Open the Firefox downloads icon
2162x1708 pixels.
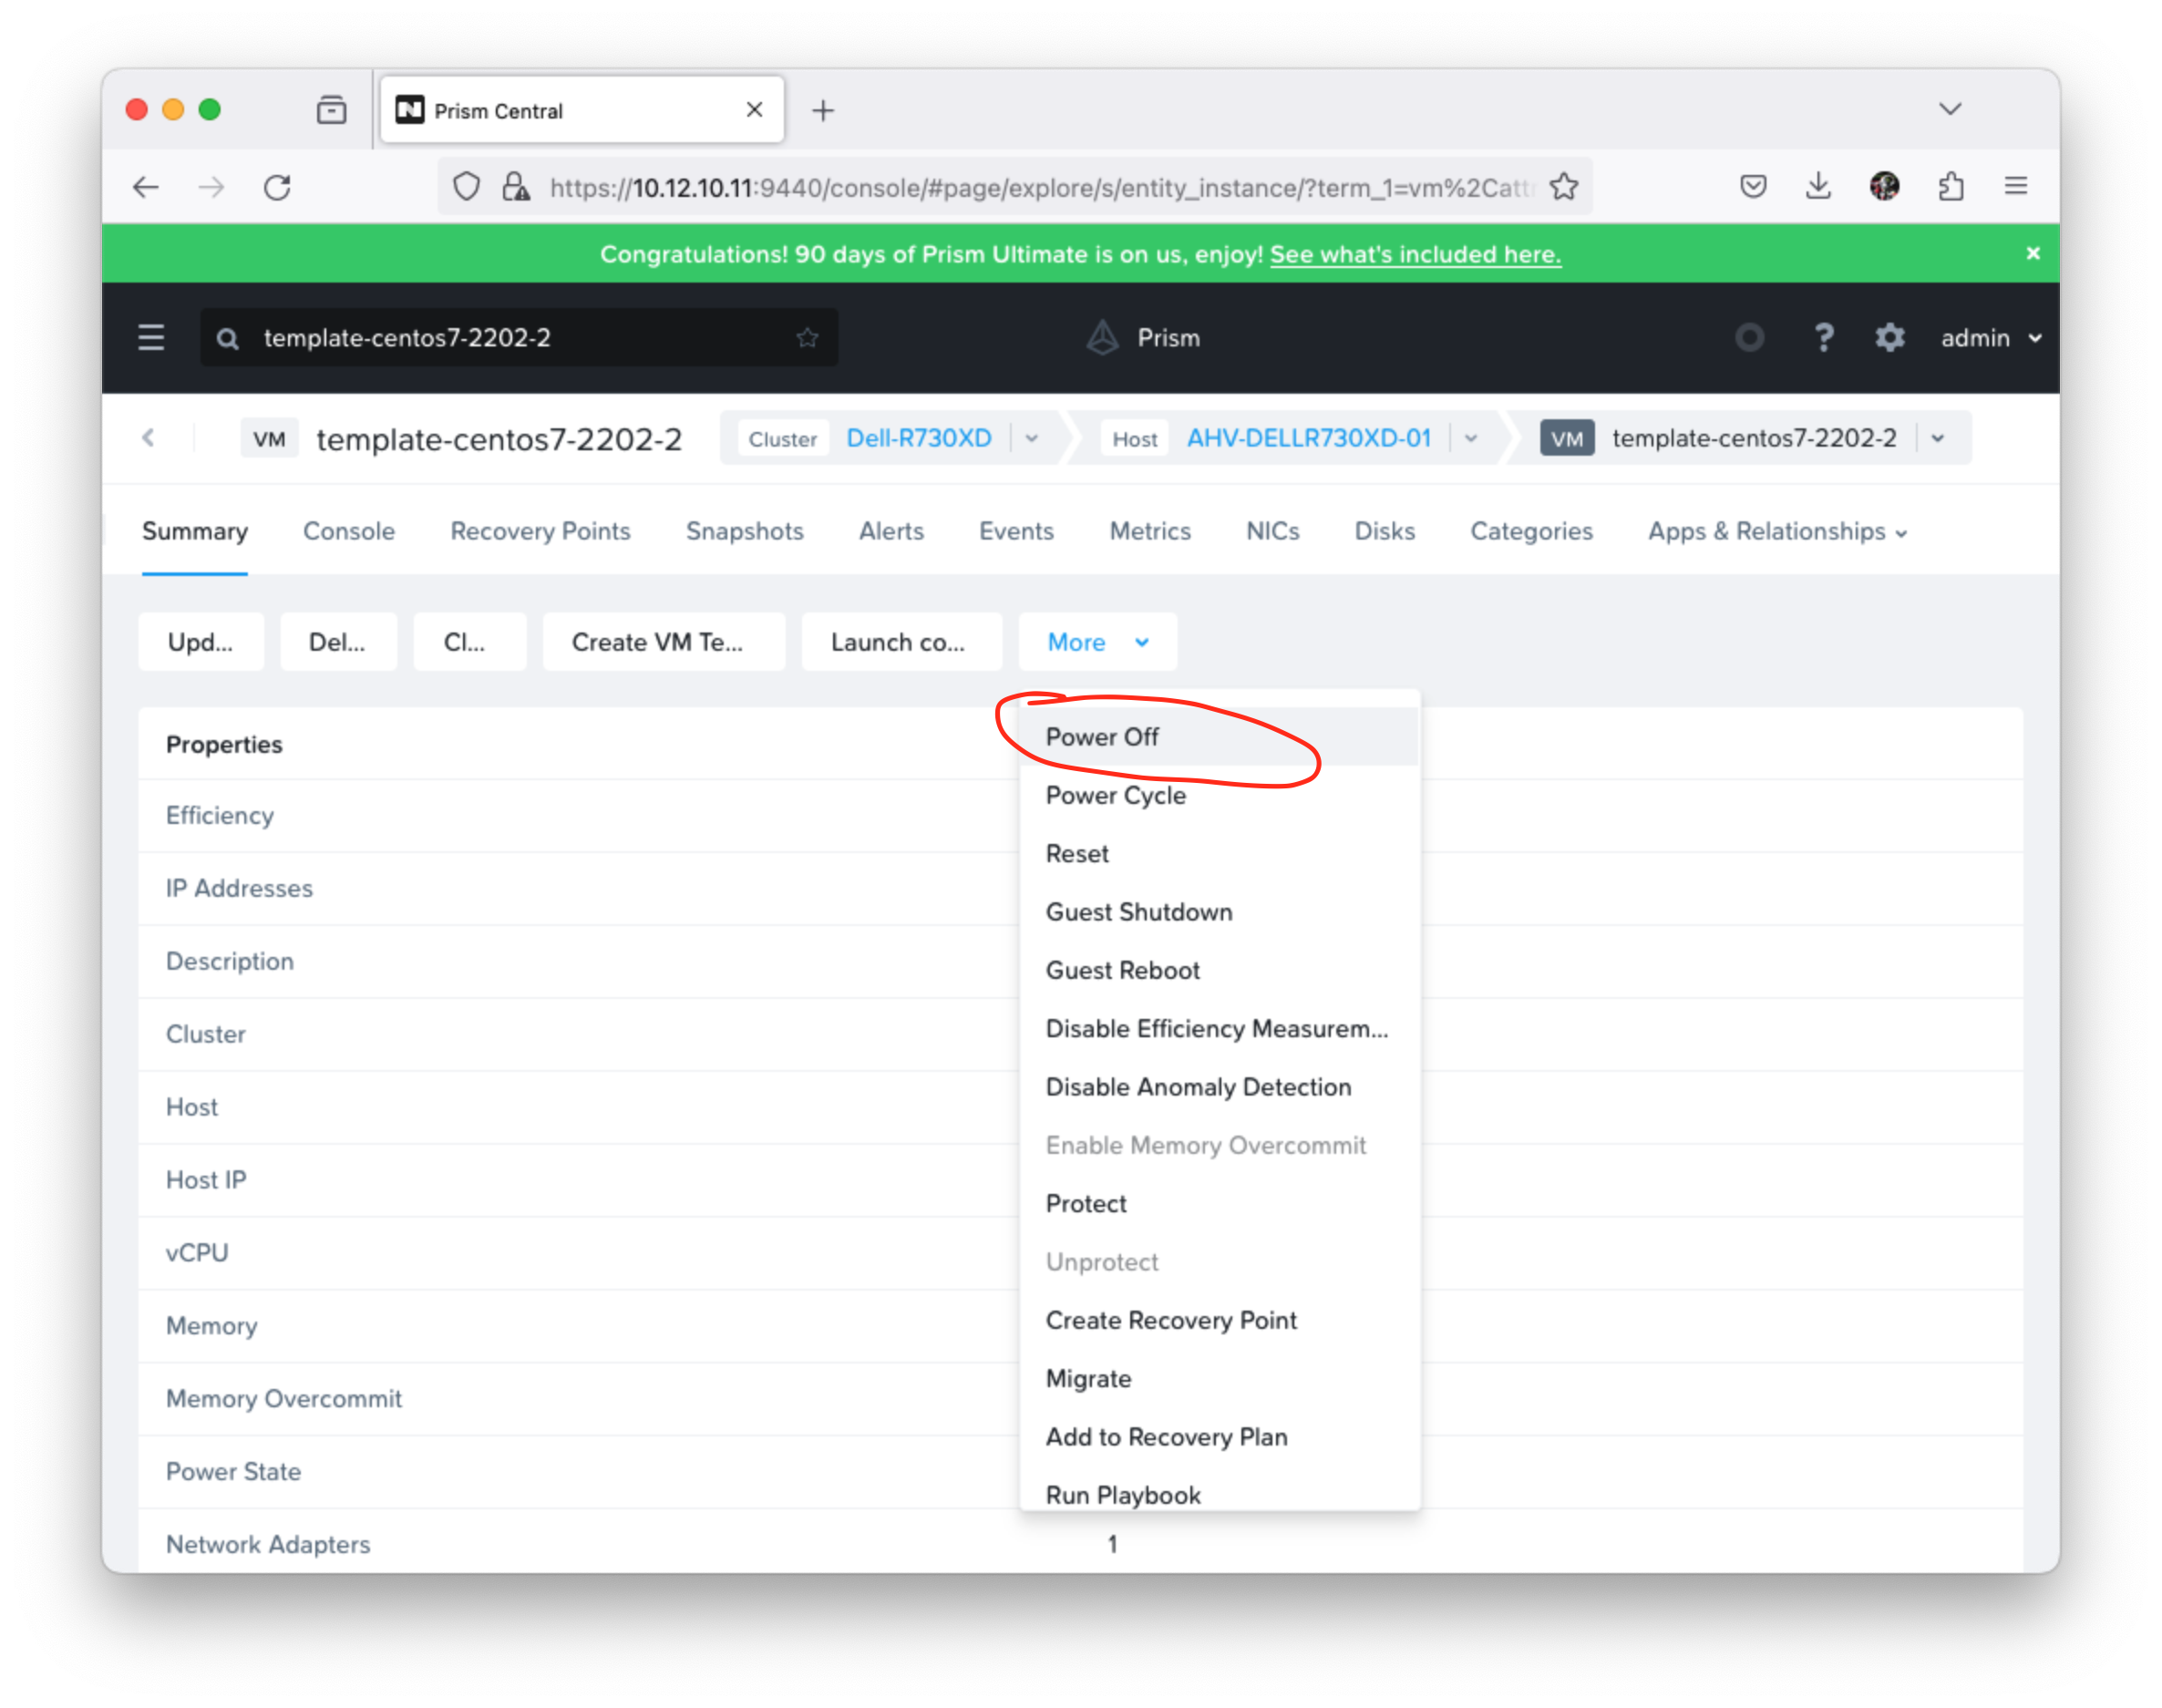1818,187
